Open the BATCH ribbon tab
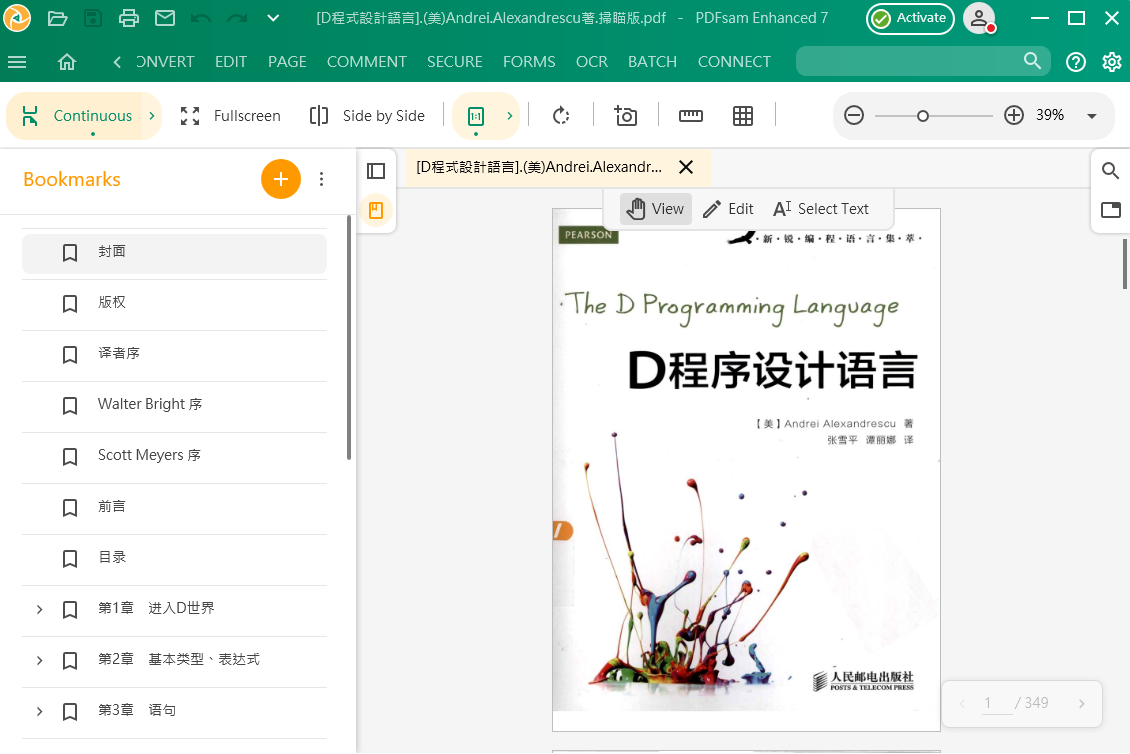The height and width of the screenshot is (754, 1130). click(x=652, y=62)
